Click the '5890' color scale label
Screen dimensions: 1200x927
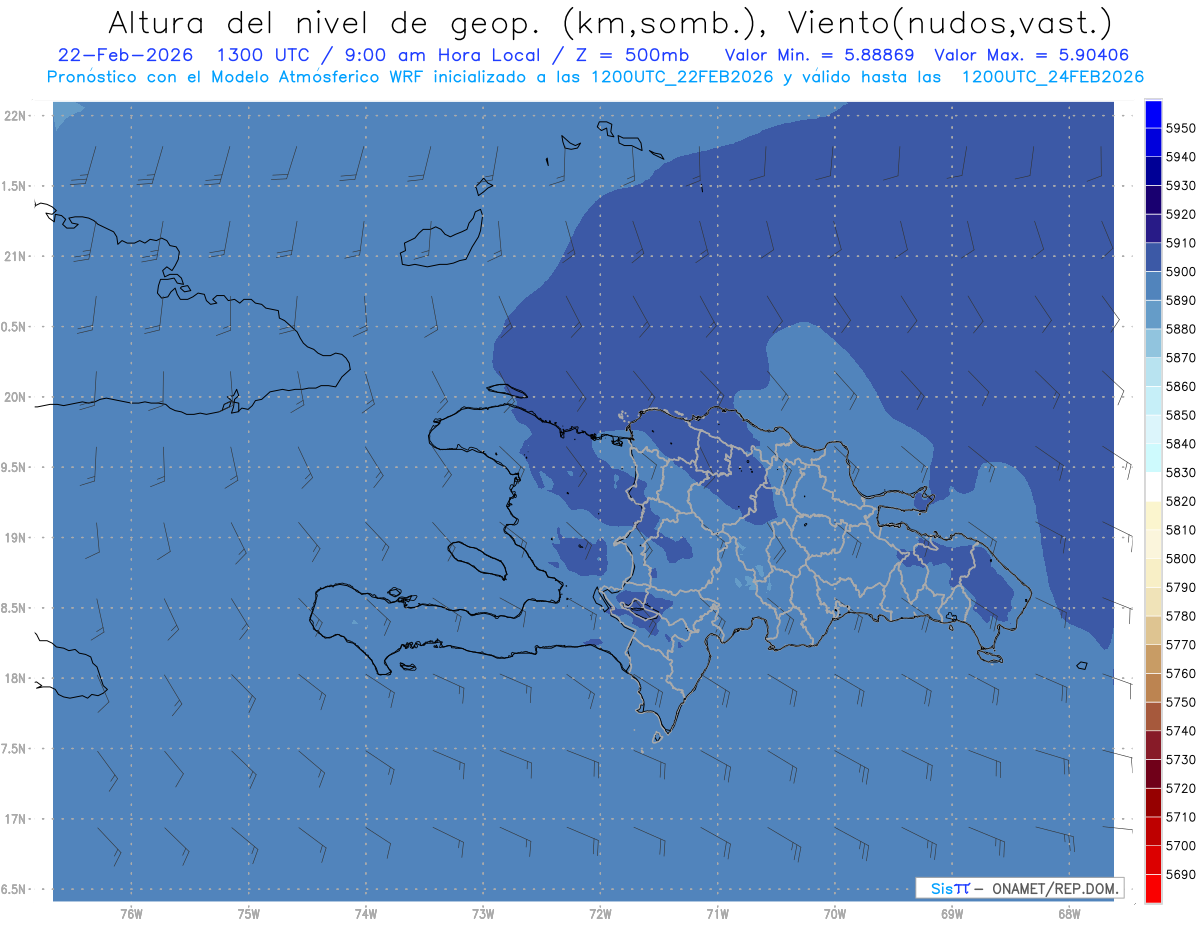coord(1180,300)
